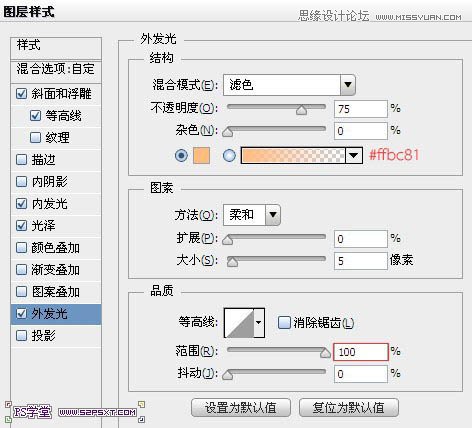472x428 pixels.
Task: Enable the 纹理 checkbox
Action: [x=35, y=138]
